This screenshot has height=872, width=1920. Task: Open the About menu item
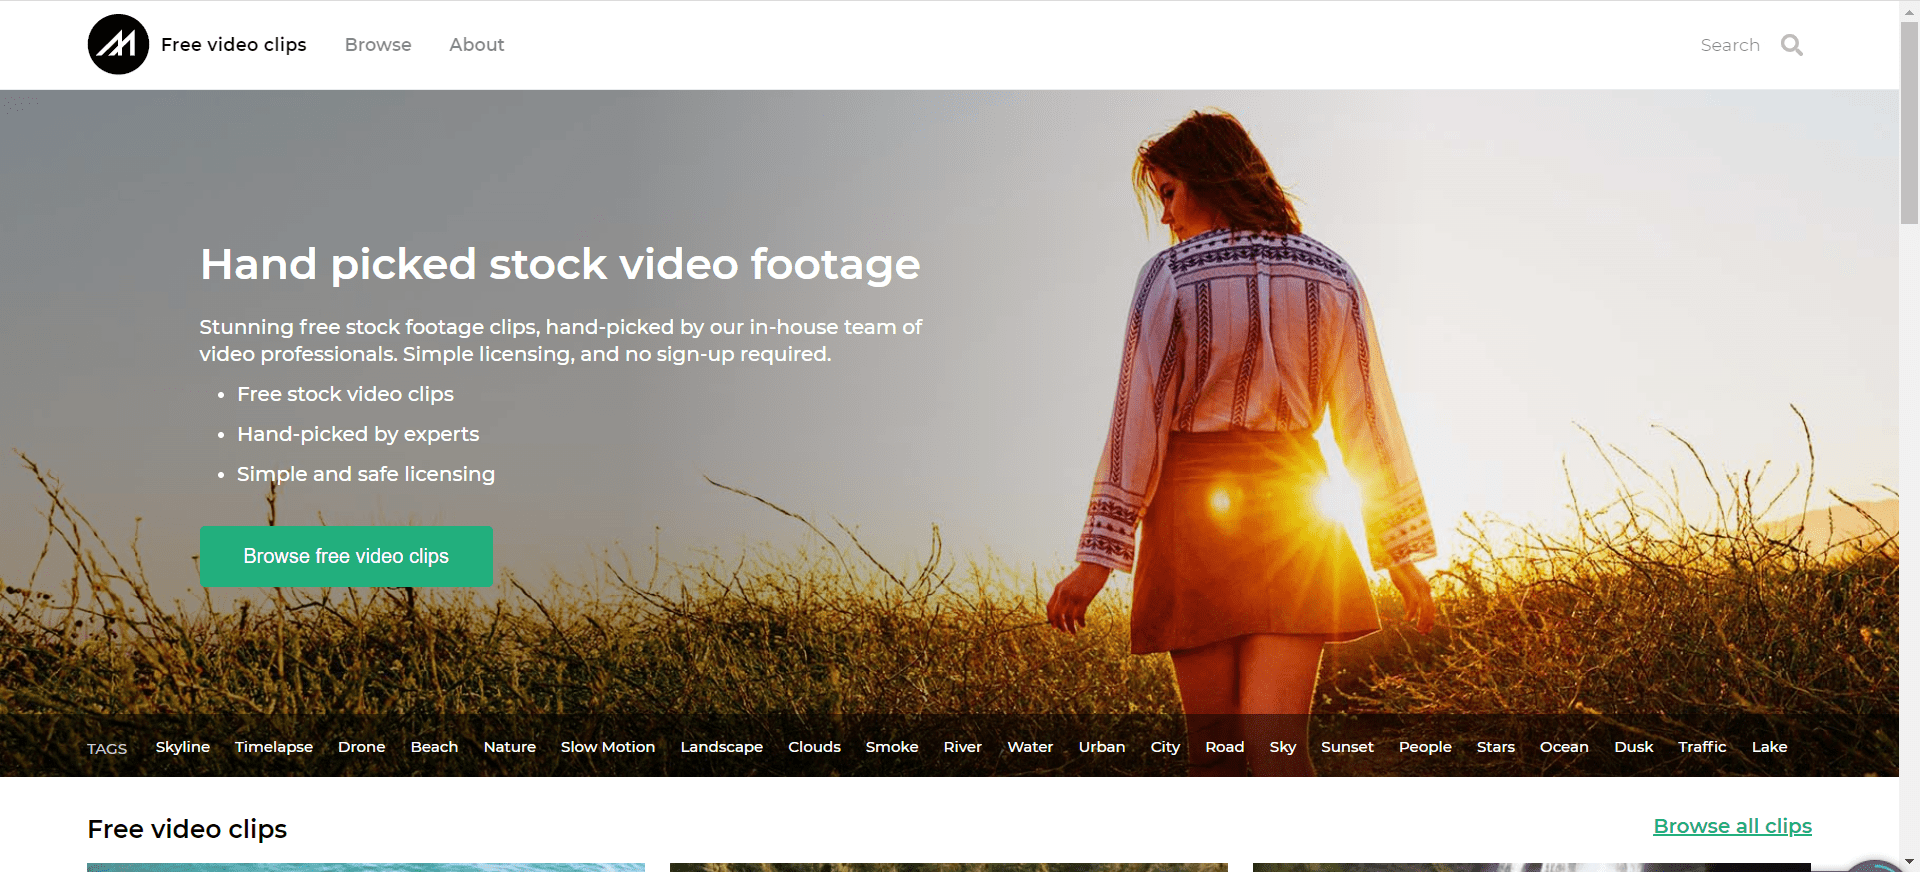pyautogui.click(x=476, y=45)
